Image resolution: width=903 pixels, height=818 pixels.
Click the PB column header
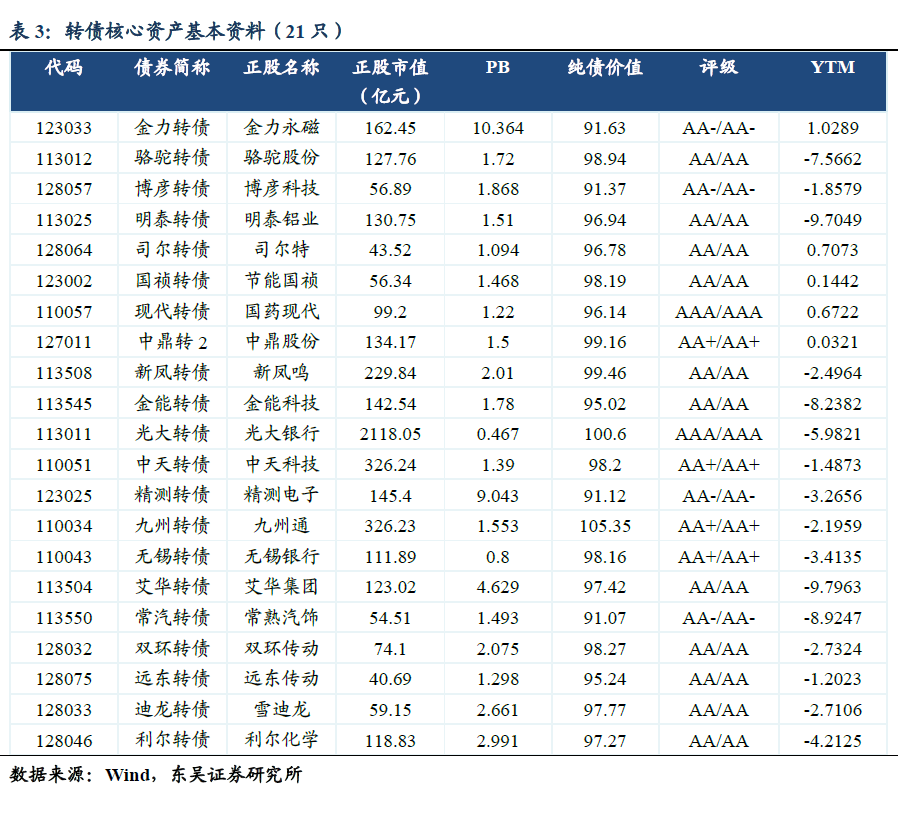tap(498, 67)
